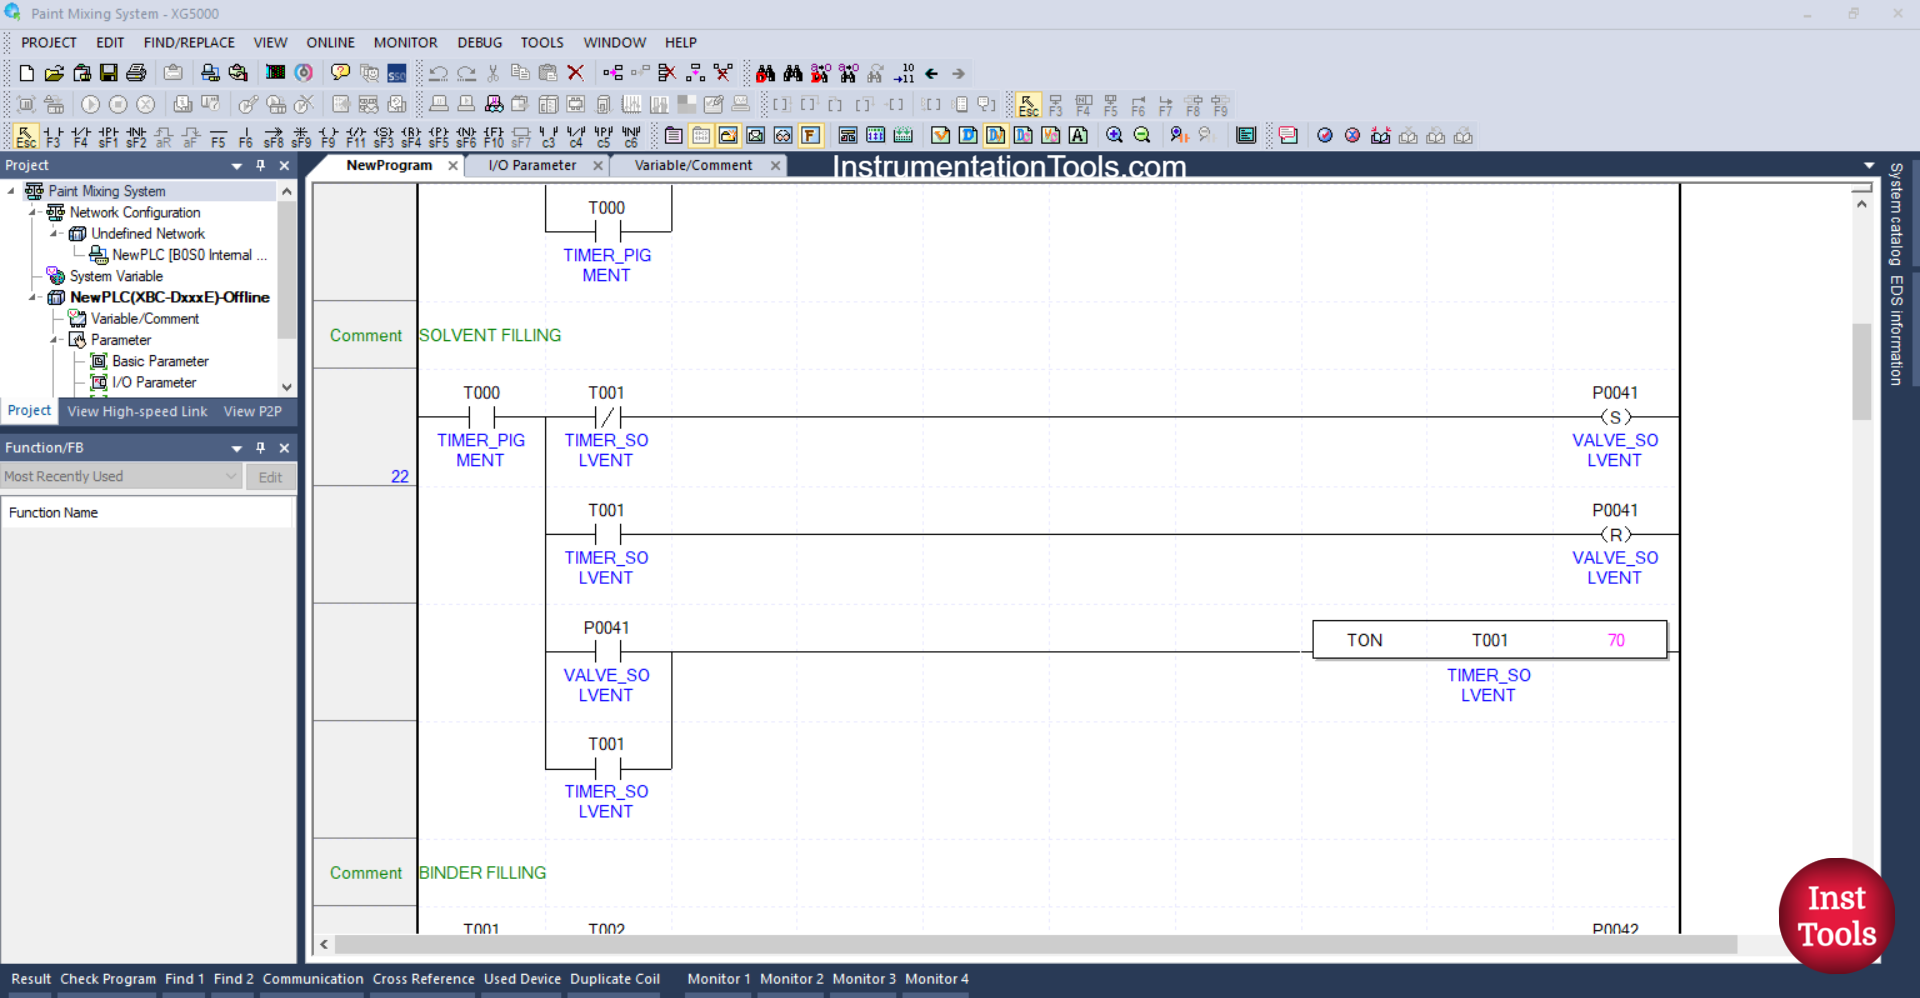Viewport: 1920px width, 998px height.
Task: Click the Edit button in Function/FB panel
Action: pos(270,477)
